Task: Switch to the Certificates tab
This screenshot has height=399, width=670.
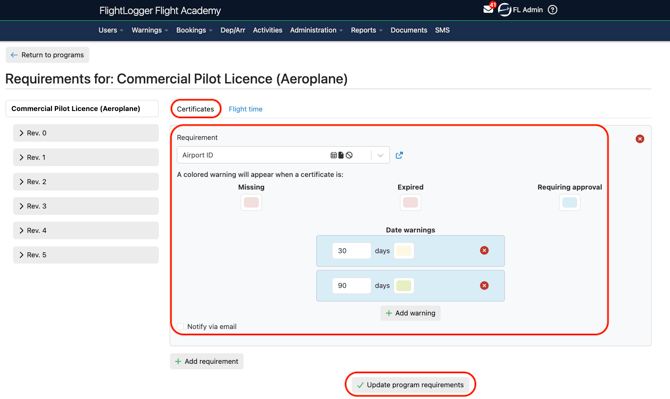Action: [195, 109]
